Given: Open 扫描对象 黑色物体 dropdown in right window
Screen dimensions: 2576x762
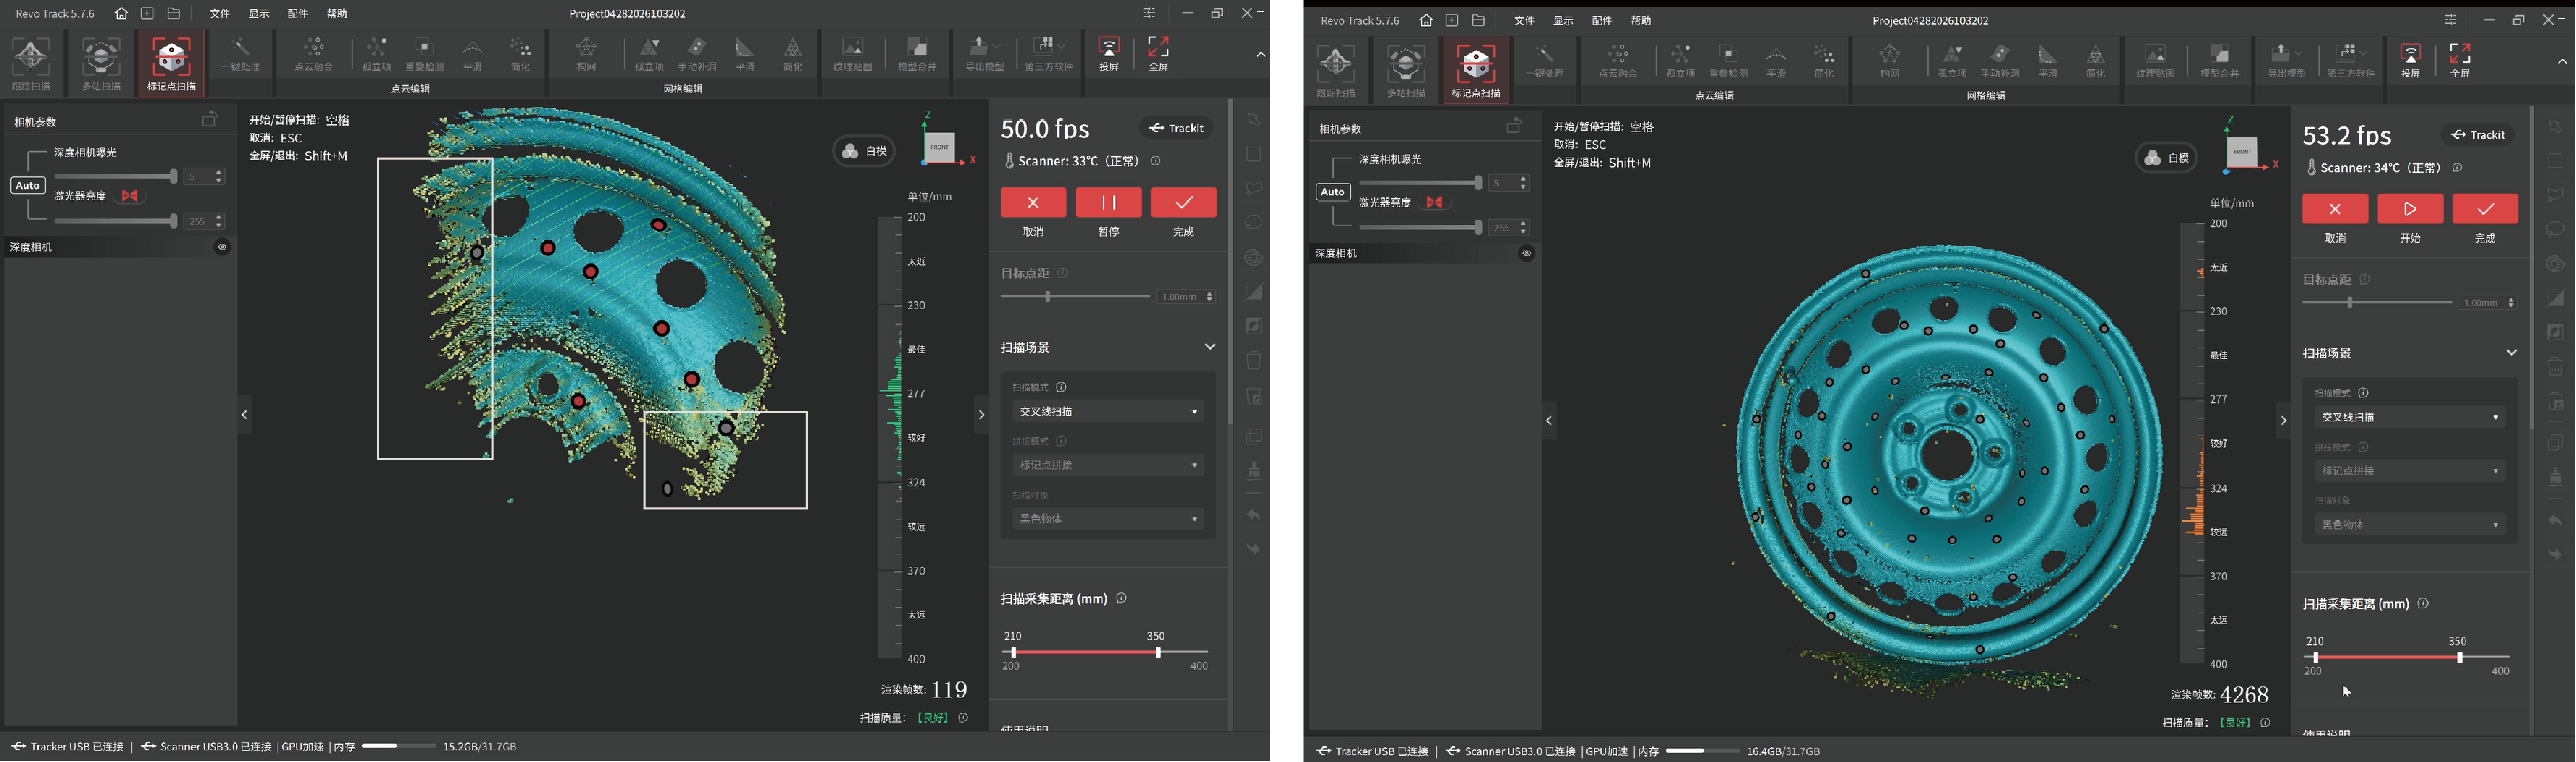Looking at the screenshot, I should click(2410, 524).
